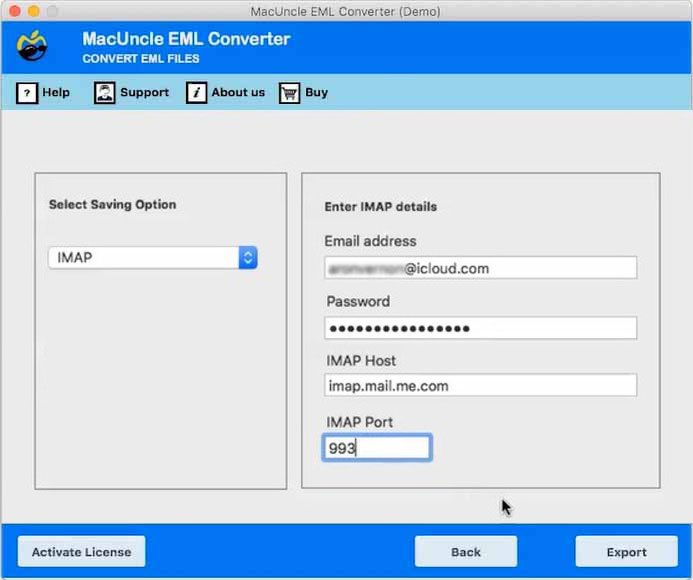Open the Help toolbar label
Viewport: 693px width, 580px height.
click(x=56, y=92)
